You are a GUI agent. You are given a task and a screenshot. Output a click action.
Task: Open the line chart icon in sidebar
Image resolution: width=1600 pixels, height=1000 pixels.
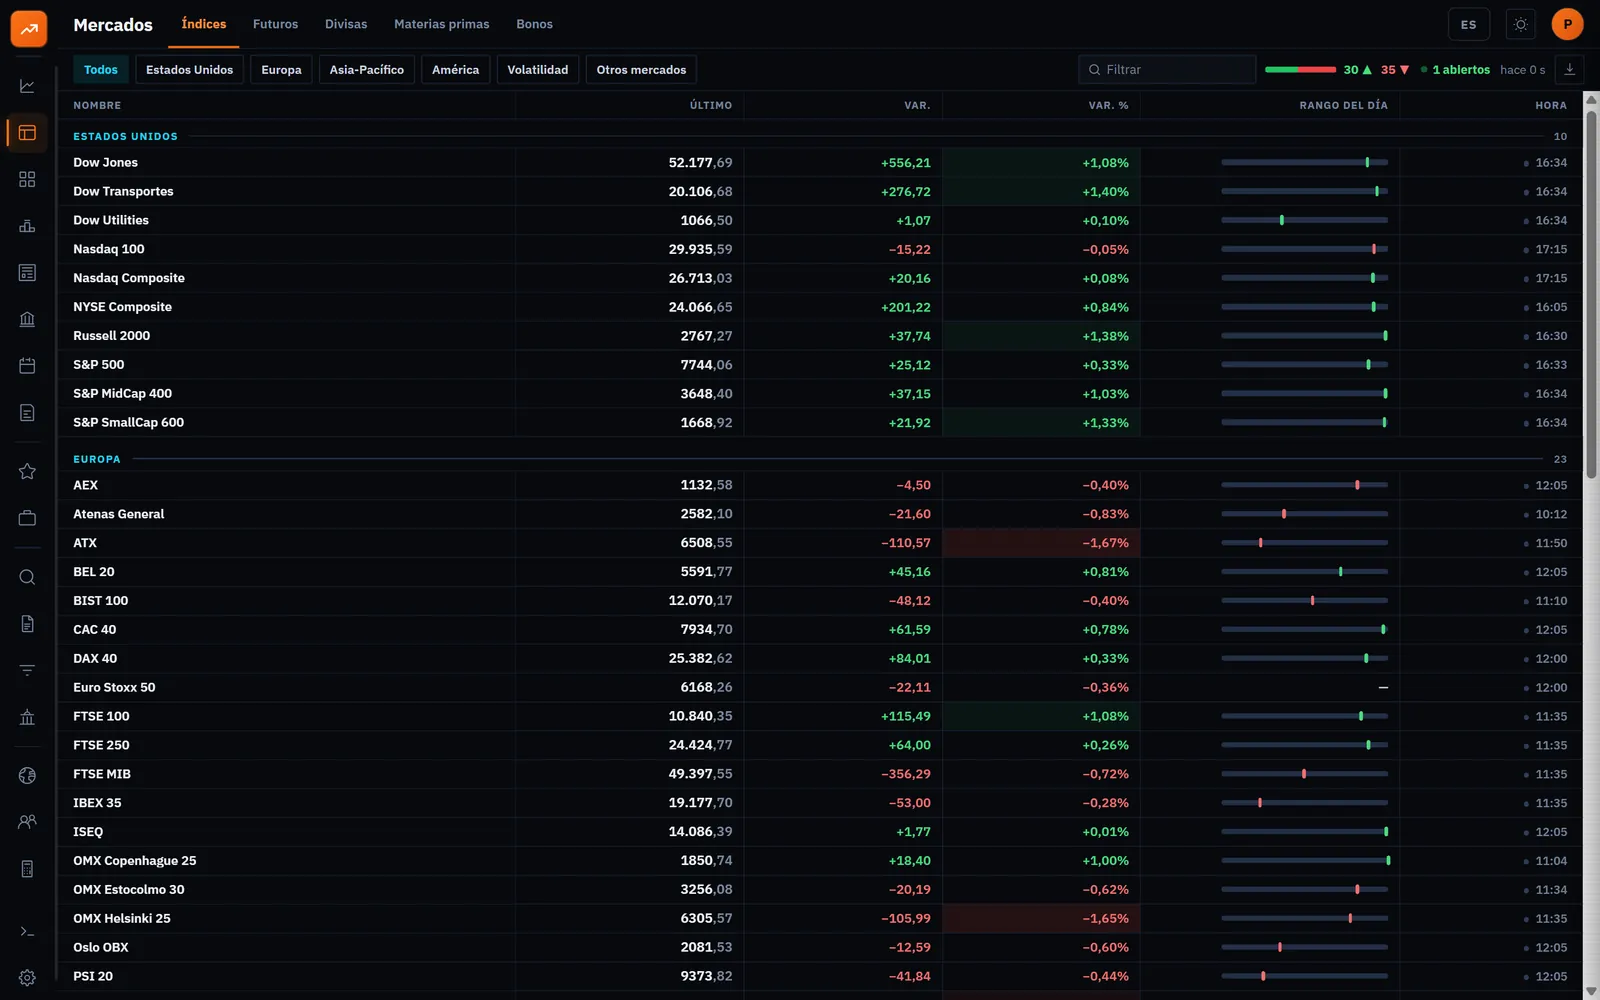(x=27, y=86)
